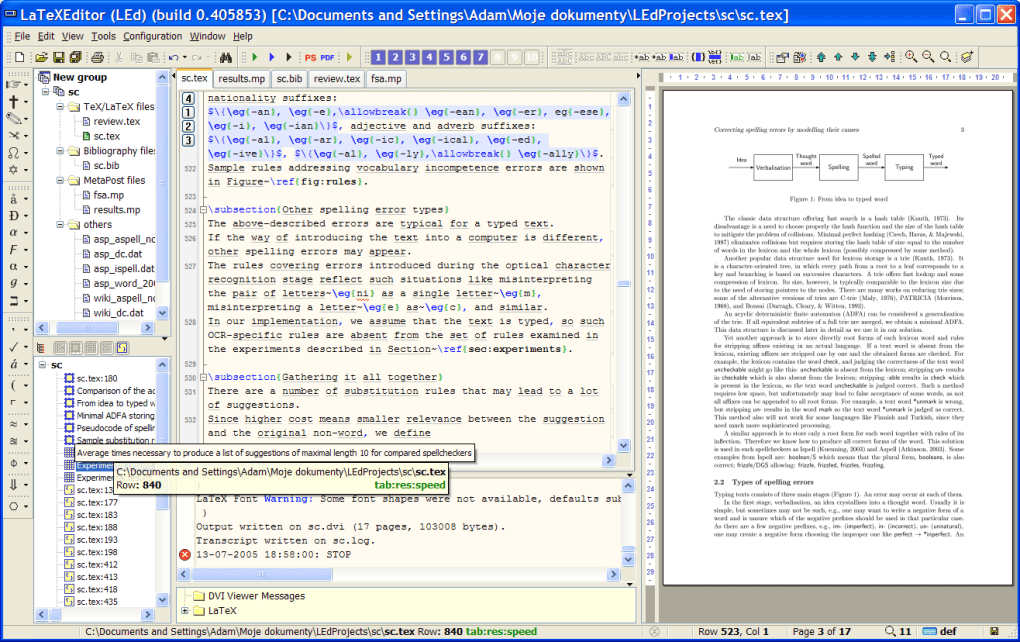Viewport: 1020px width, 642px height.
Task: Zoom in with the plus magnifier icon
Action: (x=911, y=57)
